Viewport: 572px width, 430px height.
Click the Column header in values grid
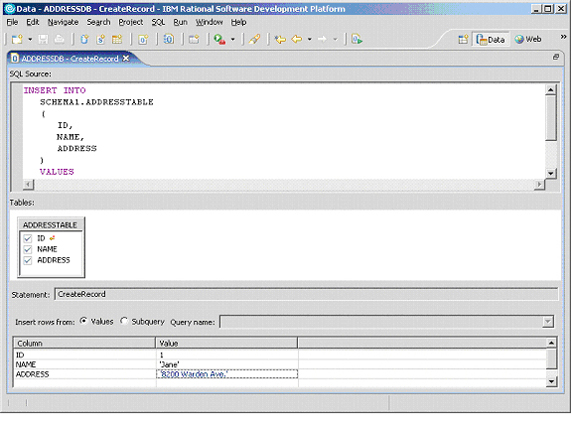click(x=85, y=343)
